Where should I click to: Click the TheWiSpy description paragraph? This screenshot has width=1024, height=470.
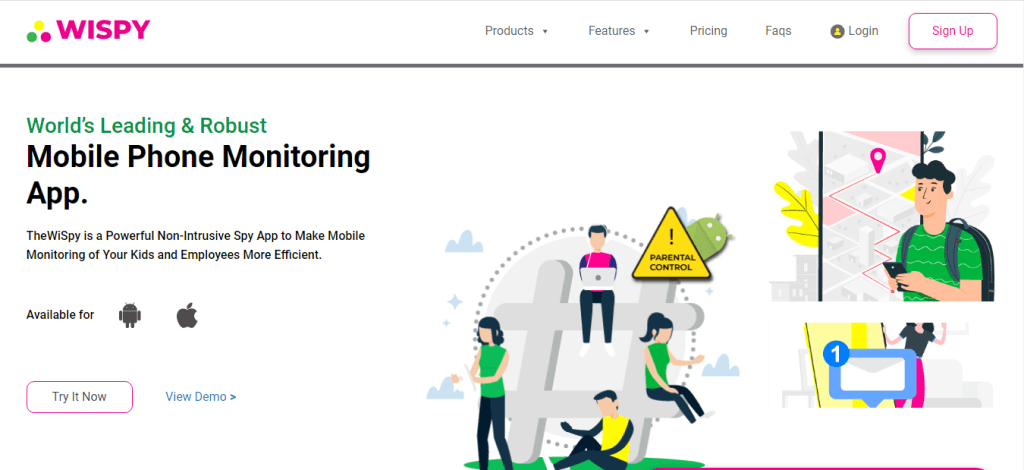195,245
